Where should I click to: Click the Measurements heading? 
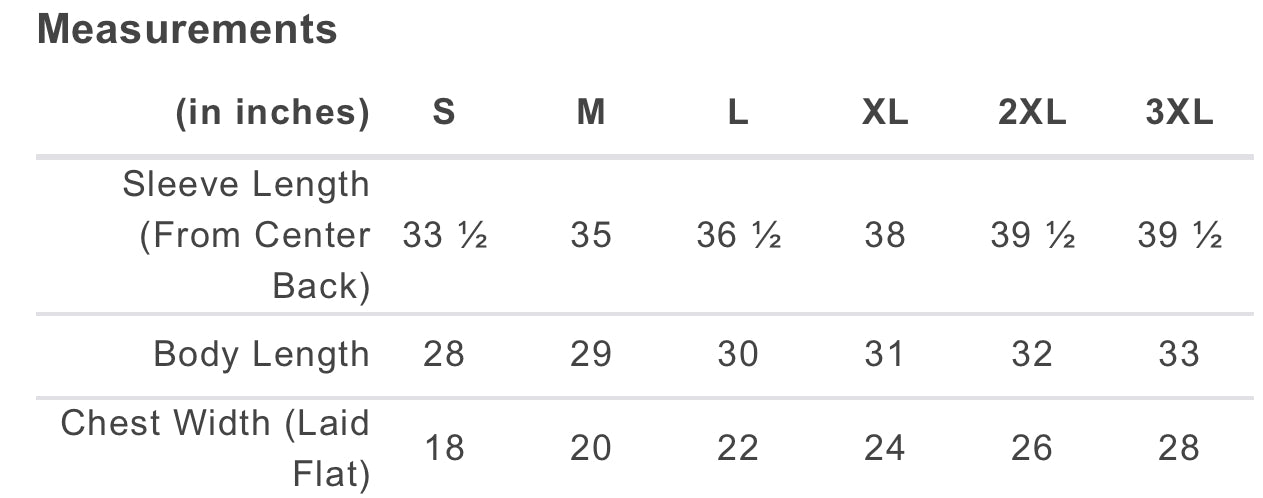tap(187, 30)
